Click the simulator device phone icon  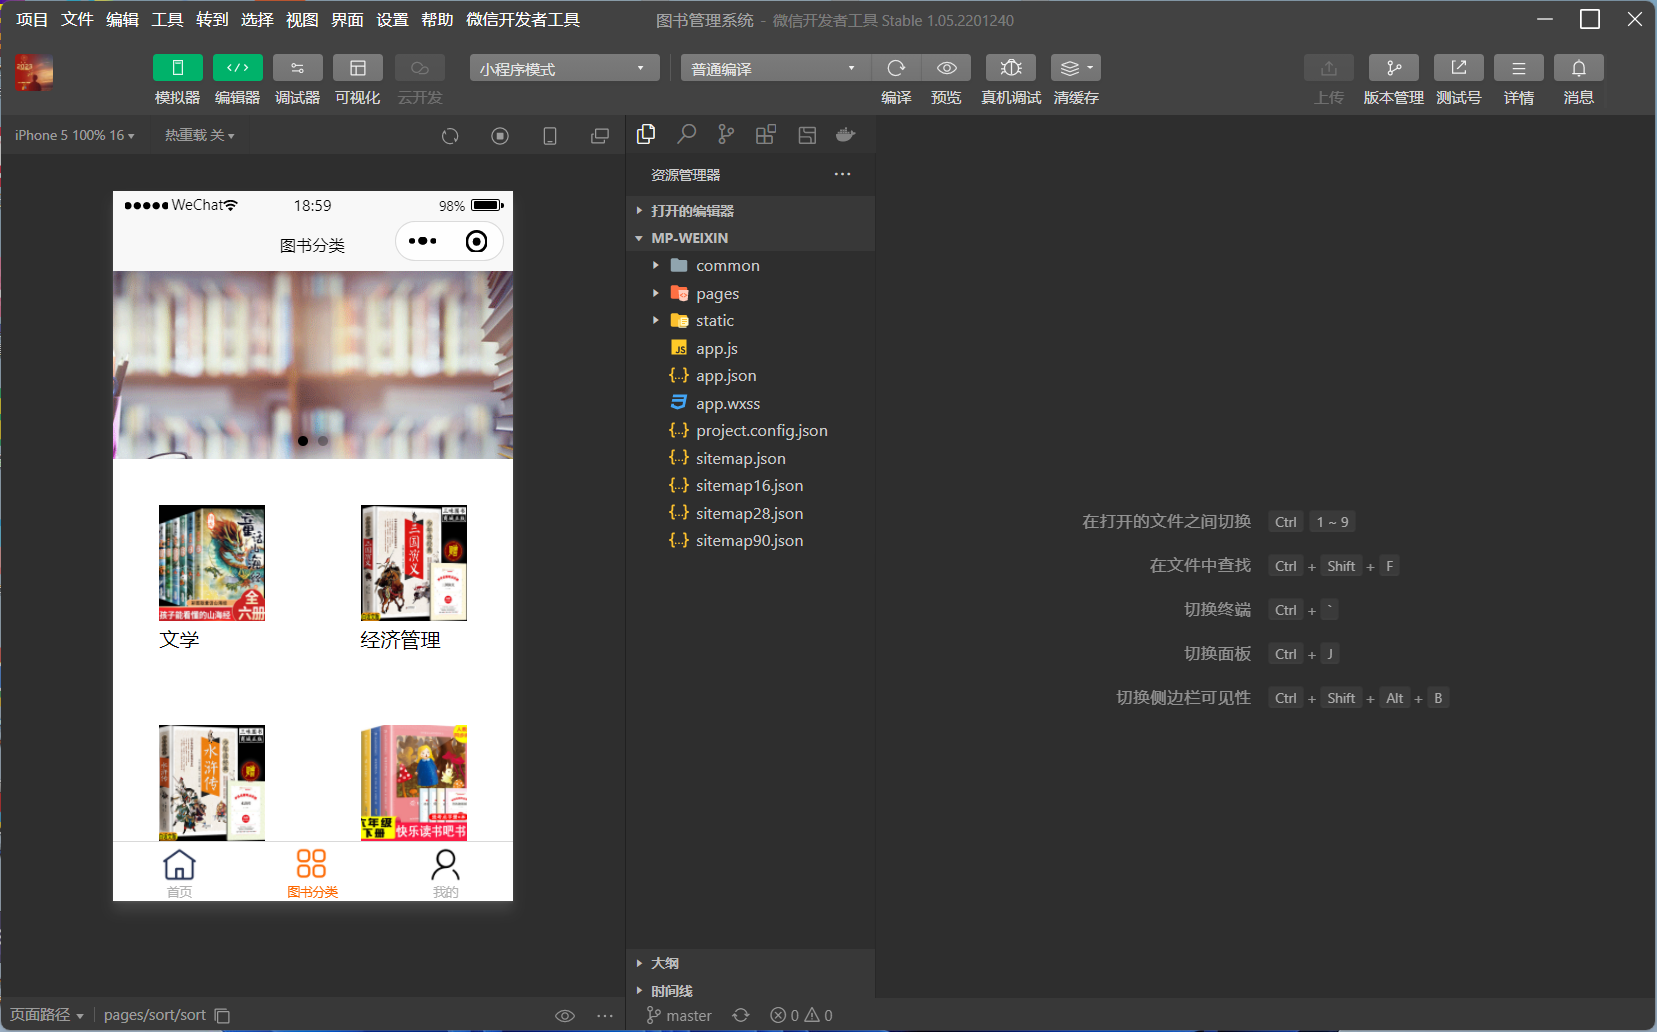(550, 136)
